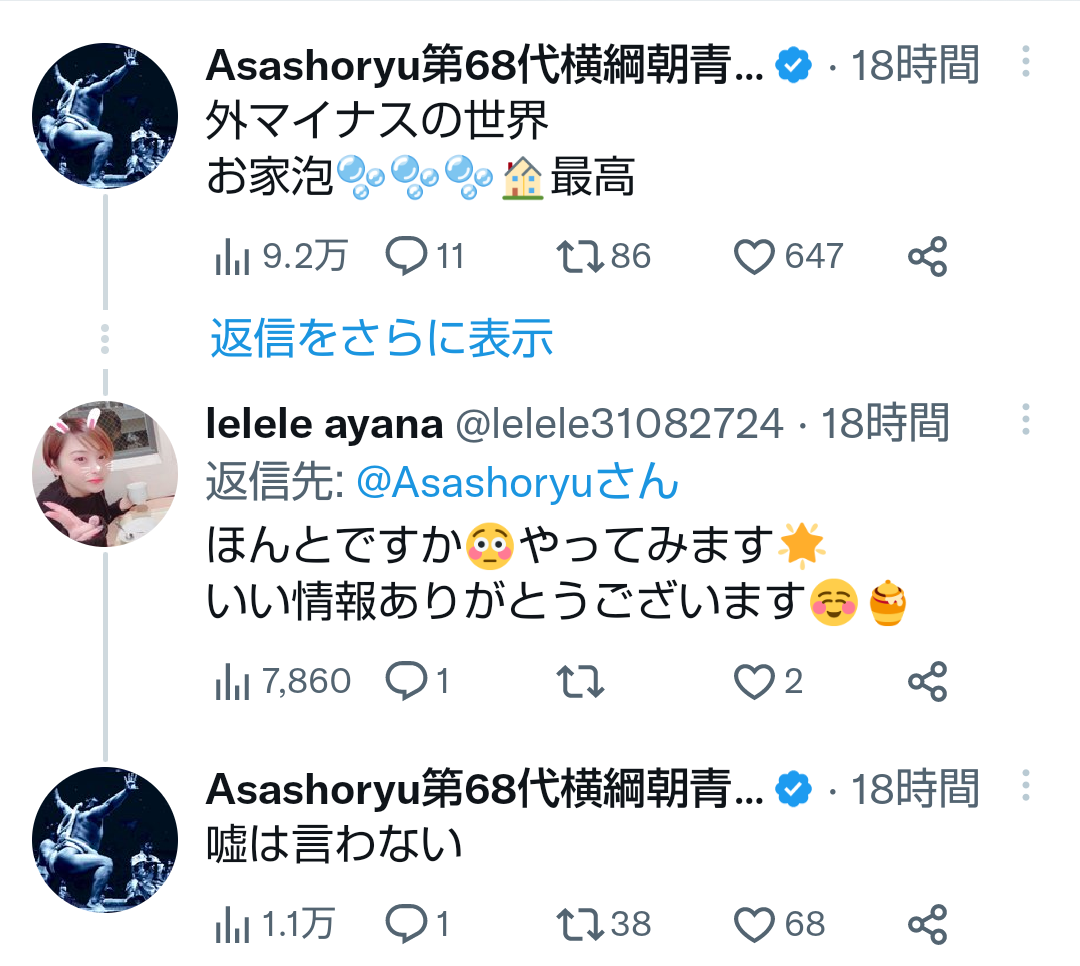Open more options menu for lelele ayana reply
The width and height of the screenshot is (1080, 966).
click(x=1025, y=420)
